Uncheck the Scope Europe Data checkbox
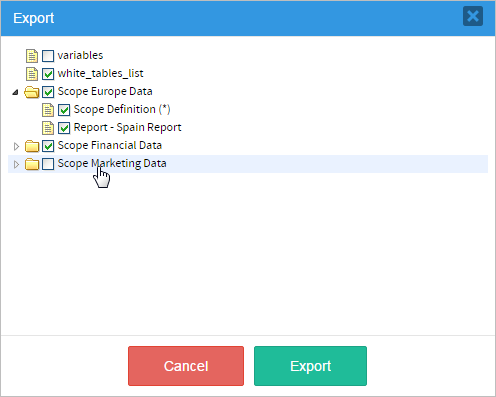 tap(48, 92)
